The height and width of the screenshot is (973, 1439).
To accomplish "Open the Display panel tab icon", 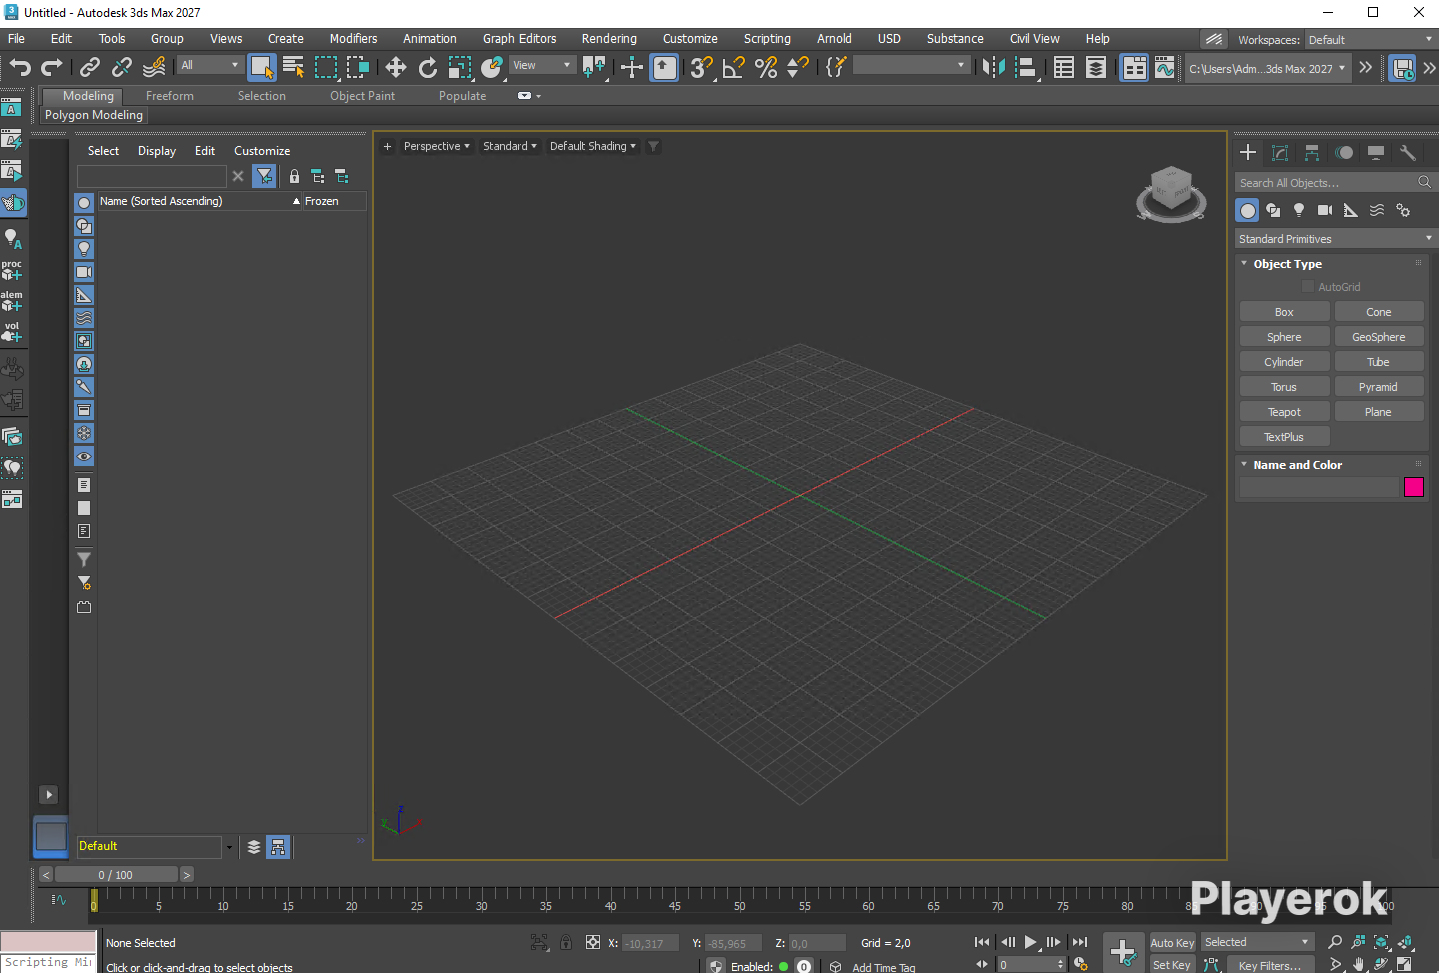I will click(1376, 153).
